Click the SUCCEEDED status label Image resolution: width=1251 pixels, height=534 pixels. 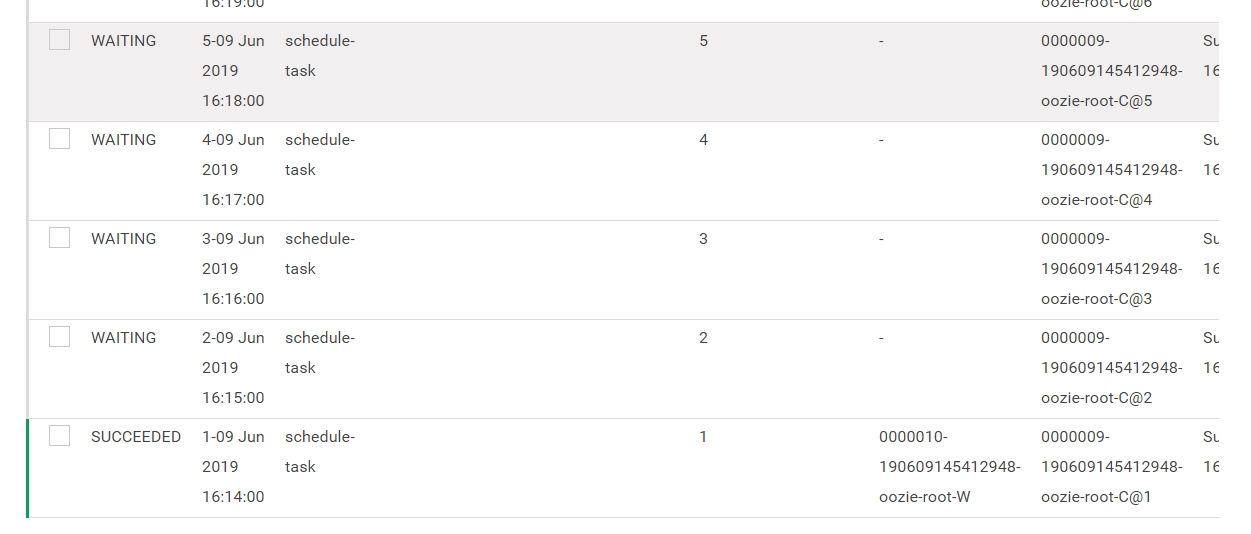coord(136,437)
